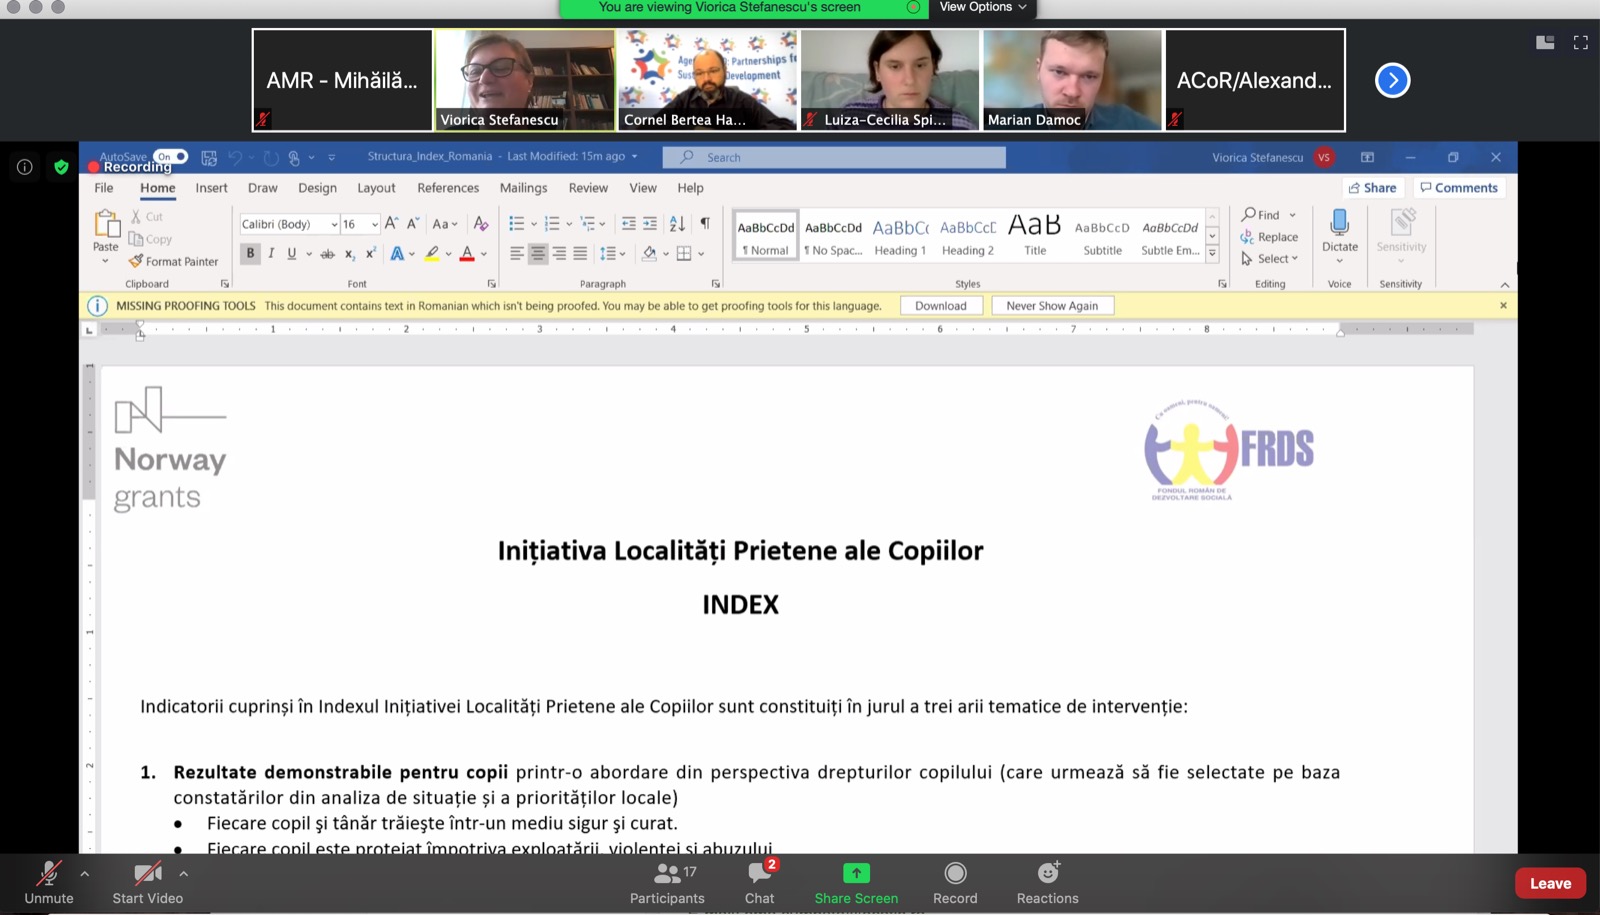Switch to the Insert tab
Screen dimensions: 1600x915
(211, 188)
